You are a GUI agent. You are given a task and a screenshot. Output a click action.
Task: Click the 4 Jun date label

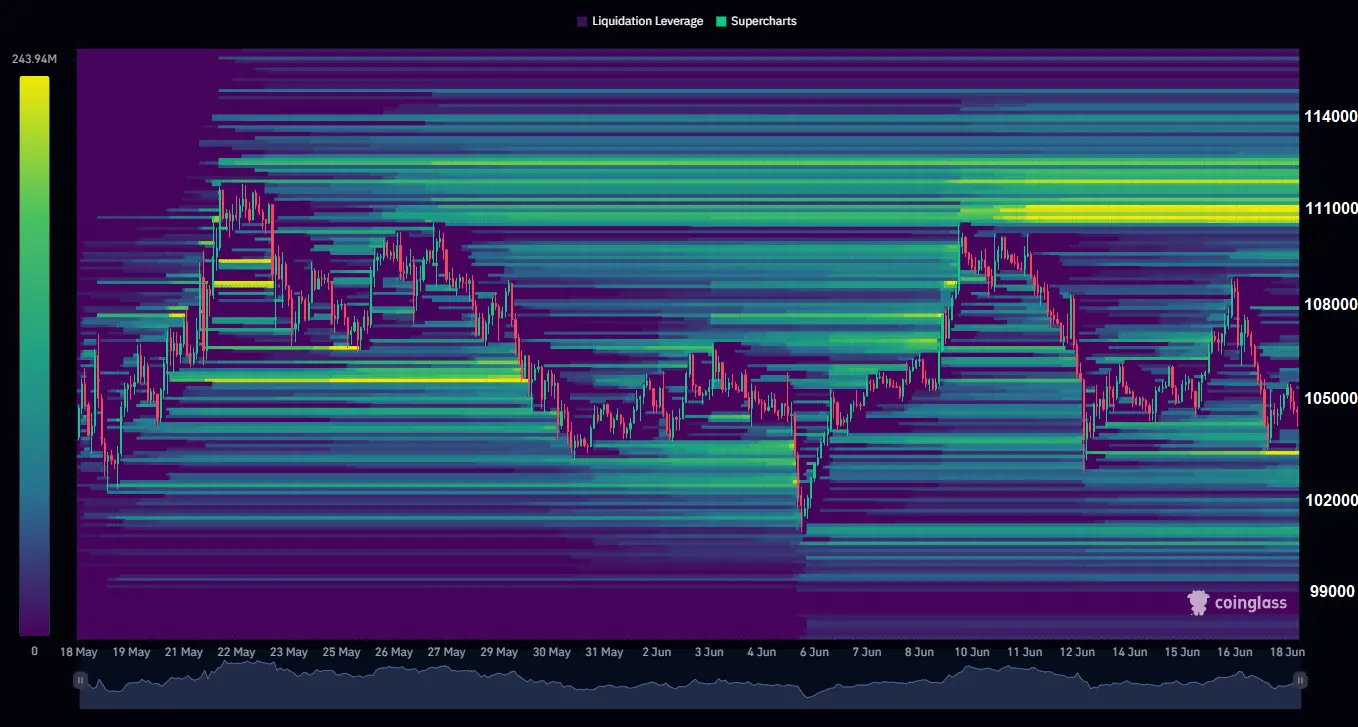pyautogui.click(x=762, y=652)
